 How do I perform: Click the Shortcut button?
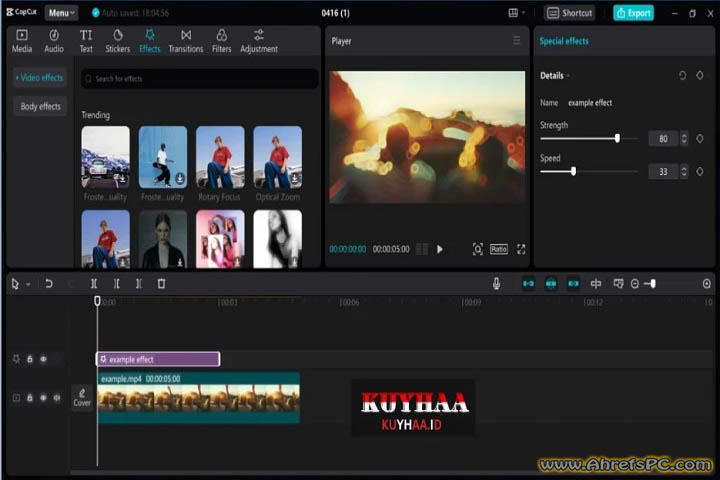(x=569, y=13)
